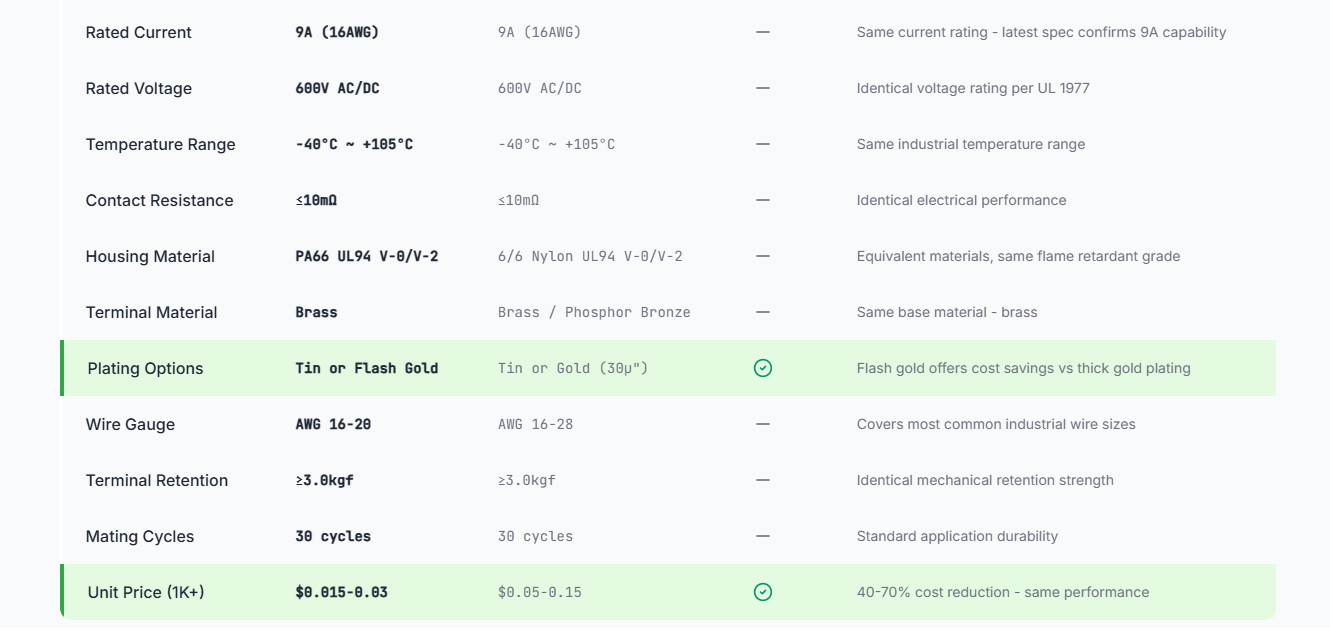
Task: Click the dash indicator in Housing Material row
Action: (763, 256)
